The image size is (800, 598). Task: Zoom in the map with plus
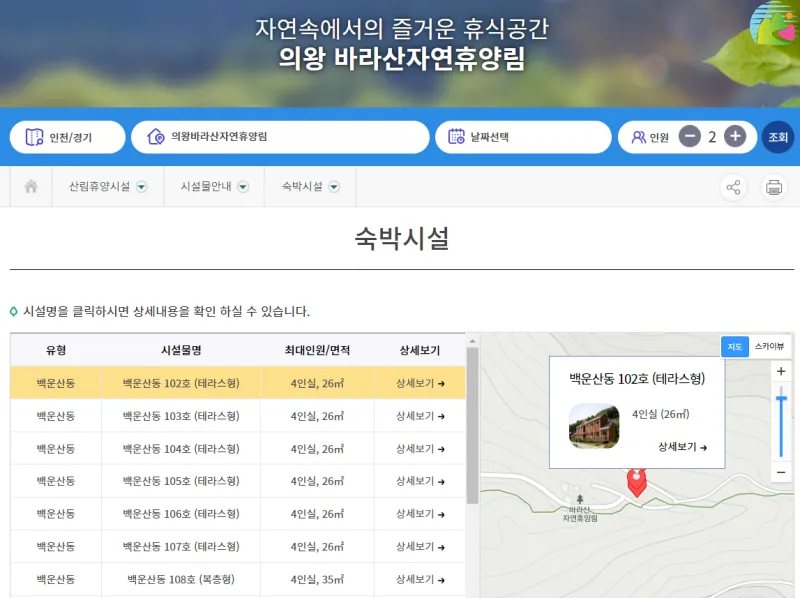click(x=781, y=371)
